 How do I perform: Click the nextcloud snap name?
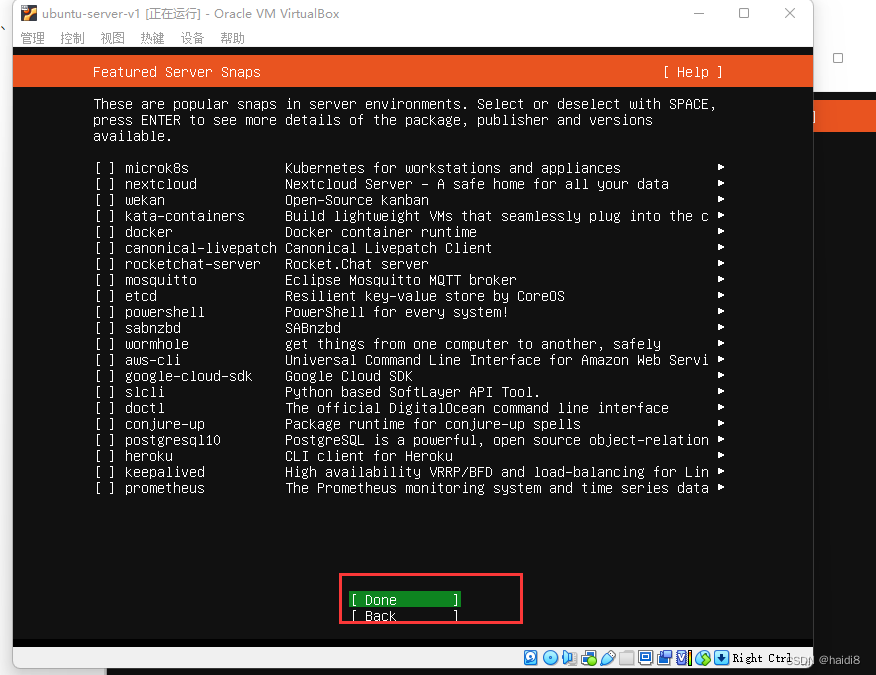point(161,184)
